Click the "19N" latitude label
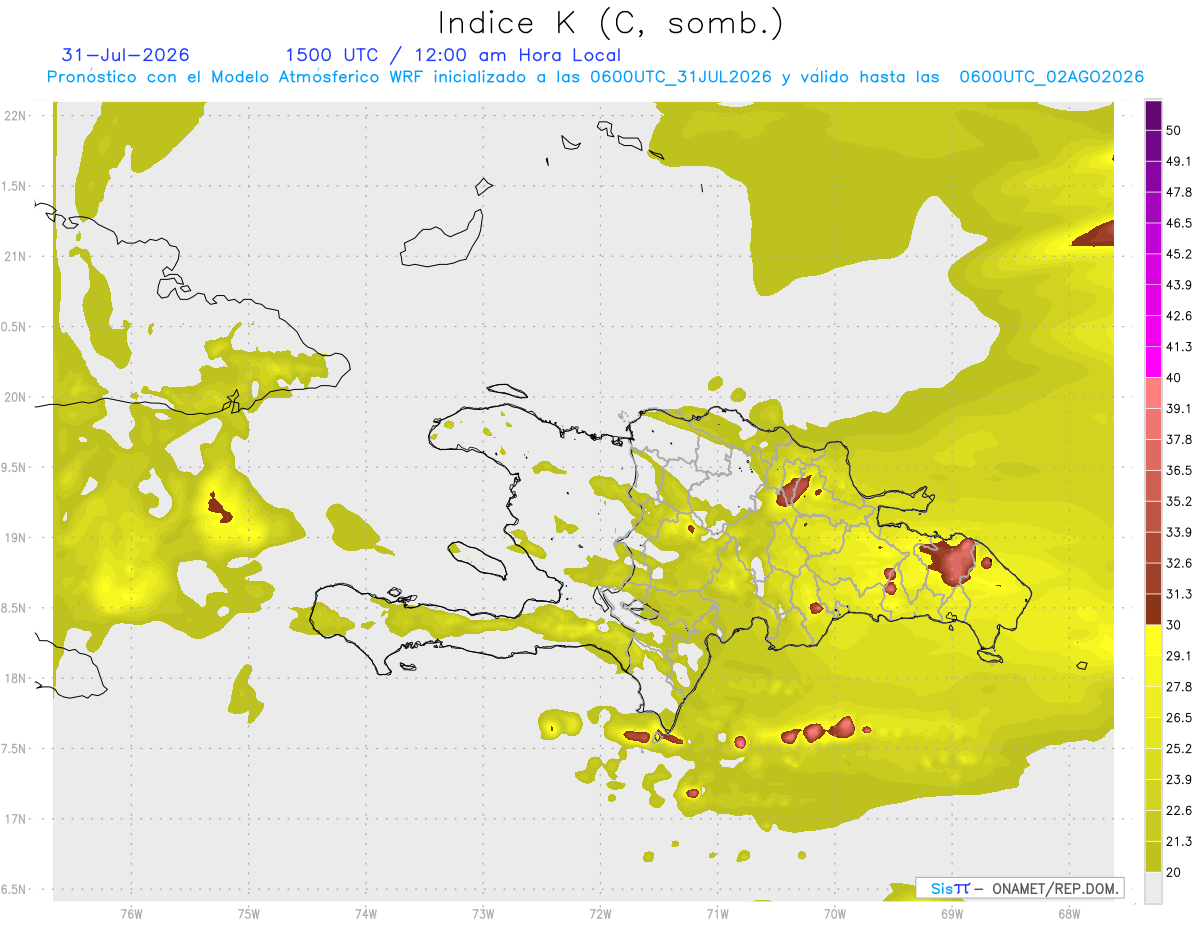This screenshot has width=1200, height=927. coord(17,538)
